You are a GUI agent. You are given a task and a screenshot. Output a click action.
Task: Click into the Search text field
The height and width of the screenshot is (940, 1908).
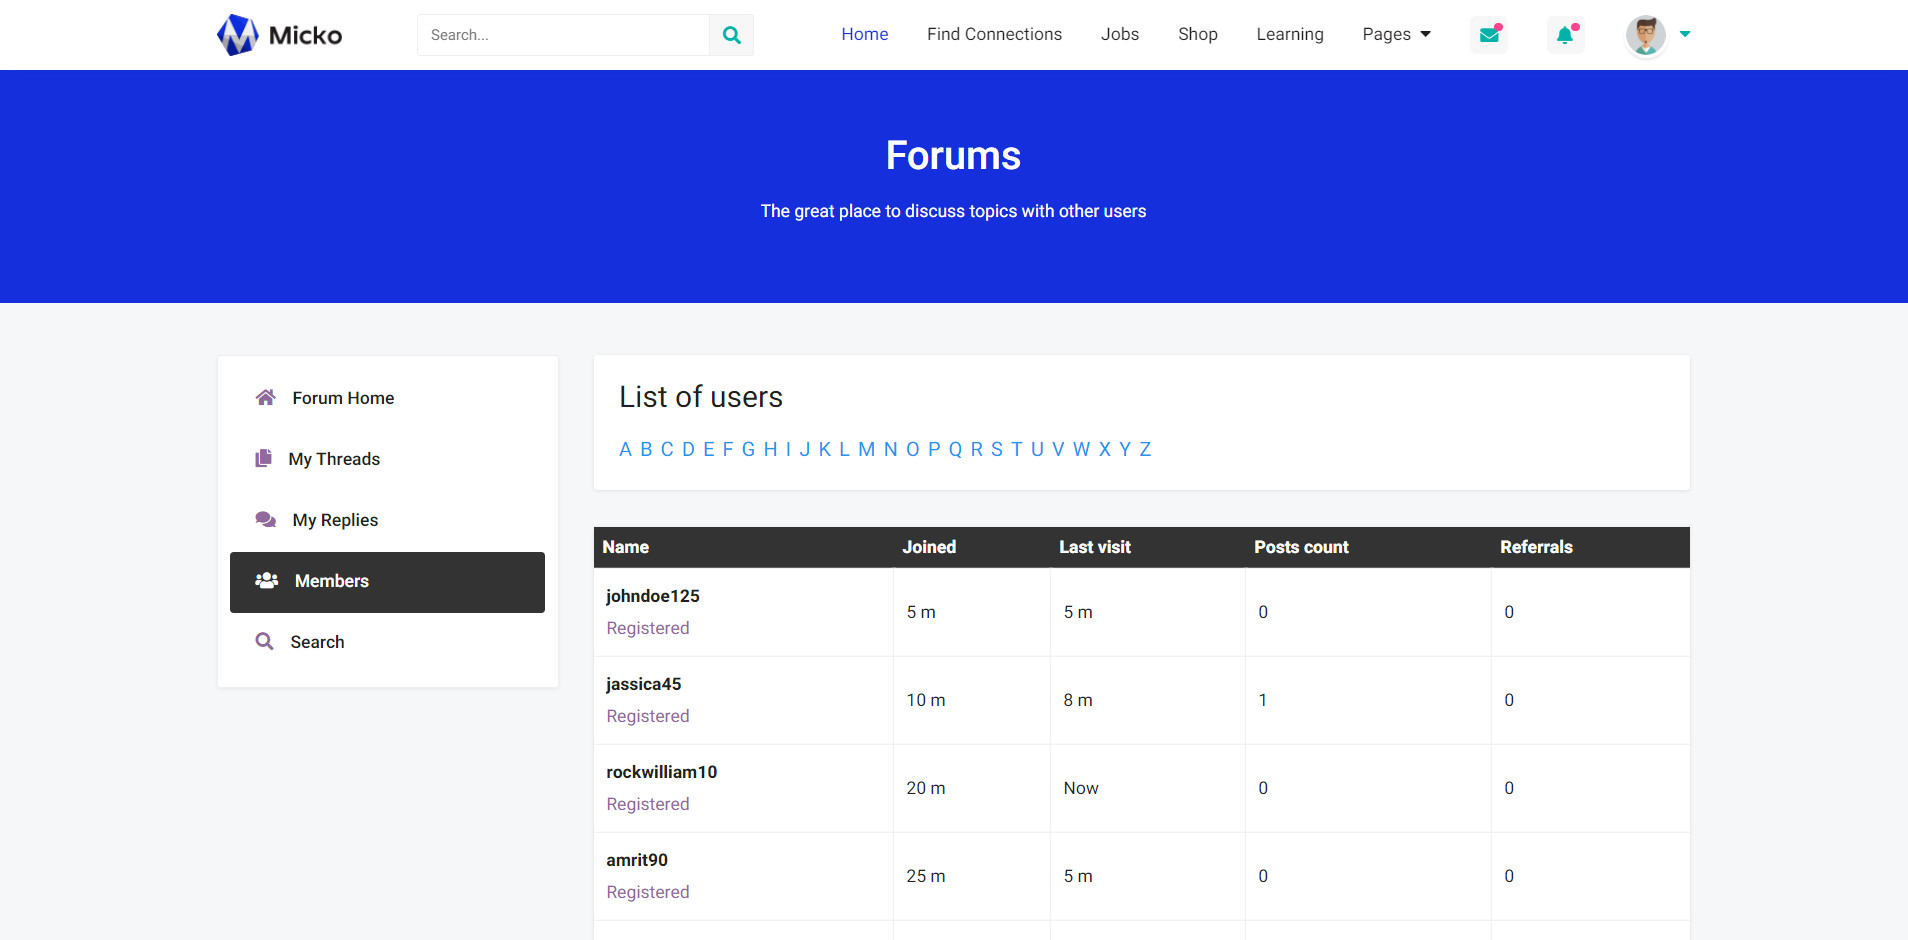563,35
